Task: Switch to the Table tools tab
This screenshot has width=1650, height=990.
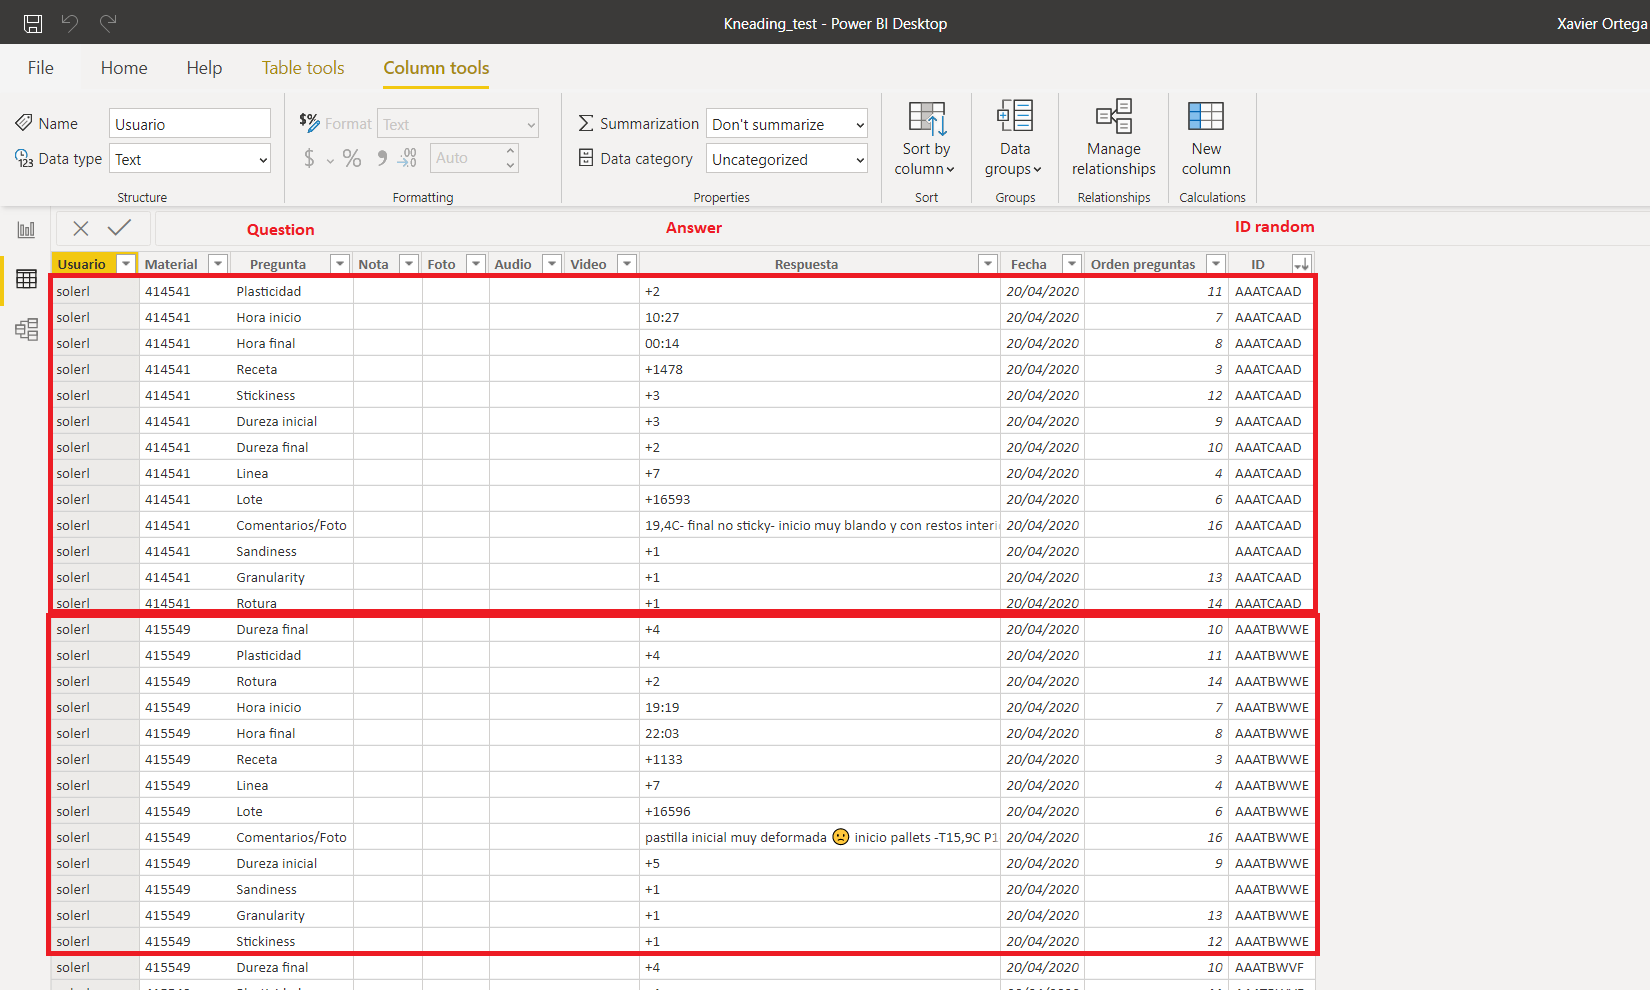Action: pyautogui.click(x=303, y=68)
